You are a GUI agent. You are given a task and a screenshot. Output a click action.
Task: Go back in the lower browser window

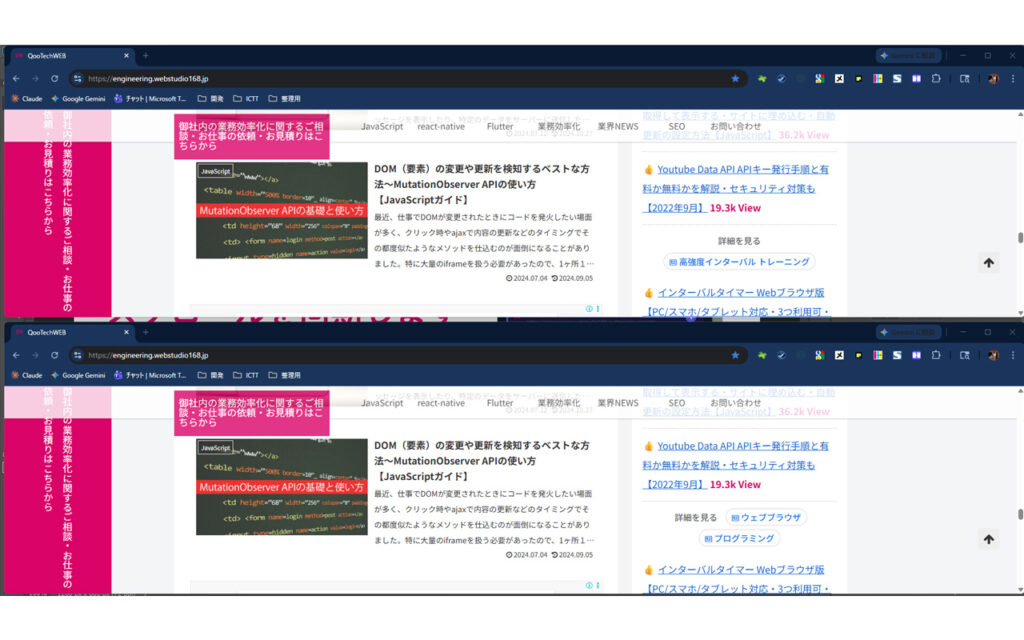(16, 355)
